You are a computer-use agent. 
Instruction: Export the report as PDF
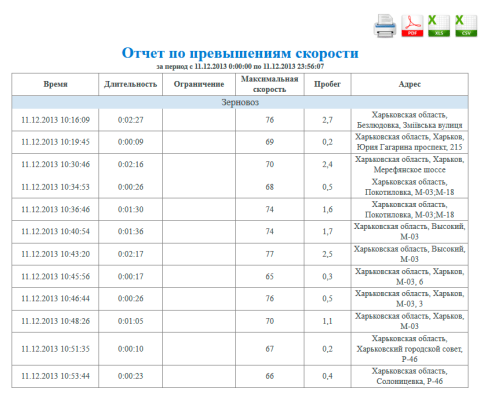[x=412, y=26]
